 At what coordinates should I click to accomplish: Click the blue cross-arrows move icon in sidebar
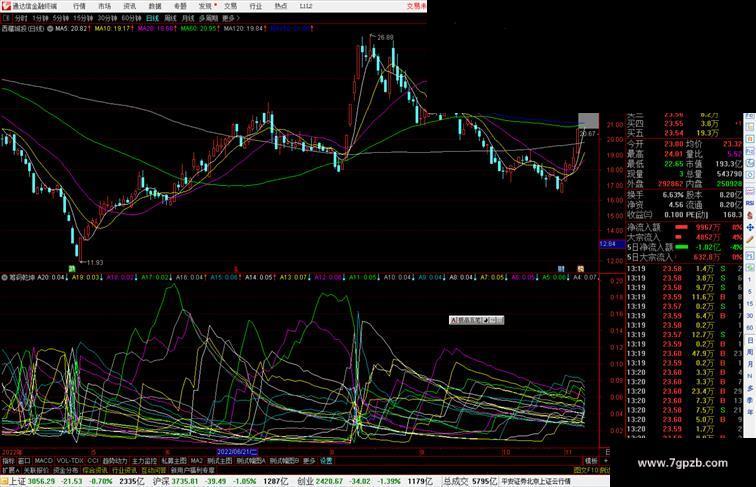click(750, 227)
